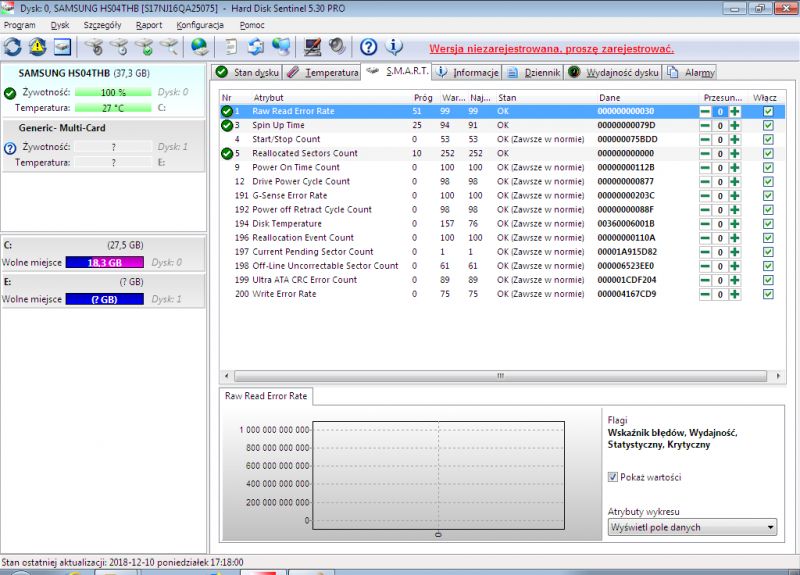
Task: Click the green minus for Reallocated Sectors Count
Action: pyautogui.click(x=705, y=154)
